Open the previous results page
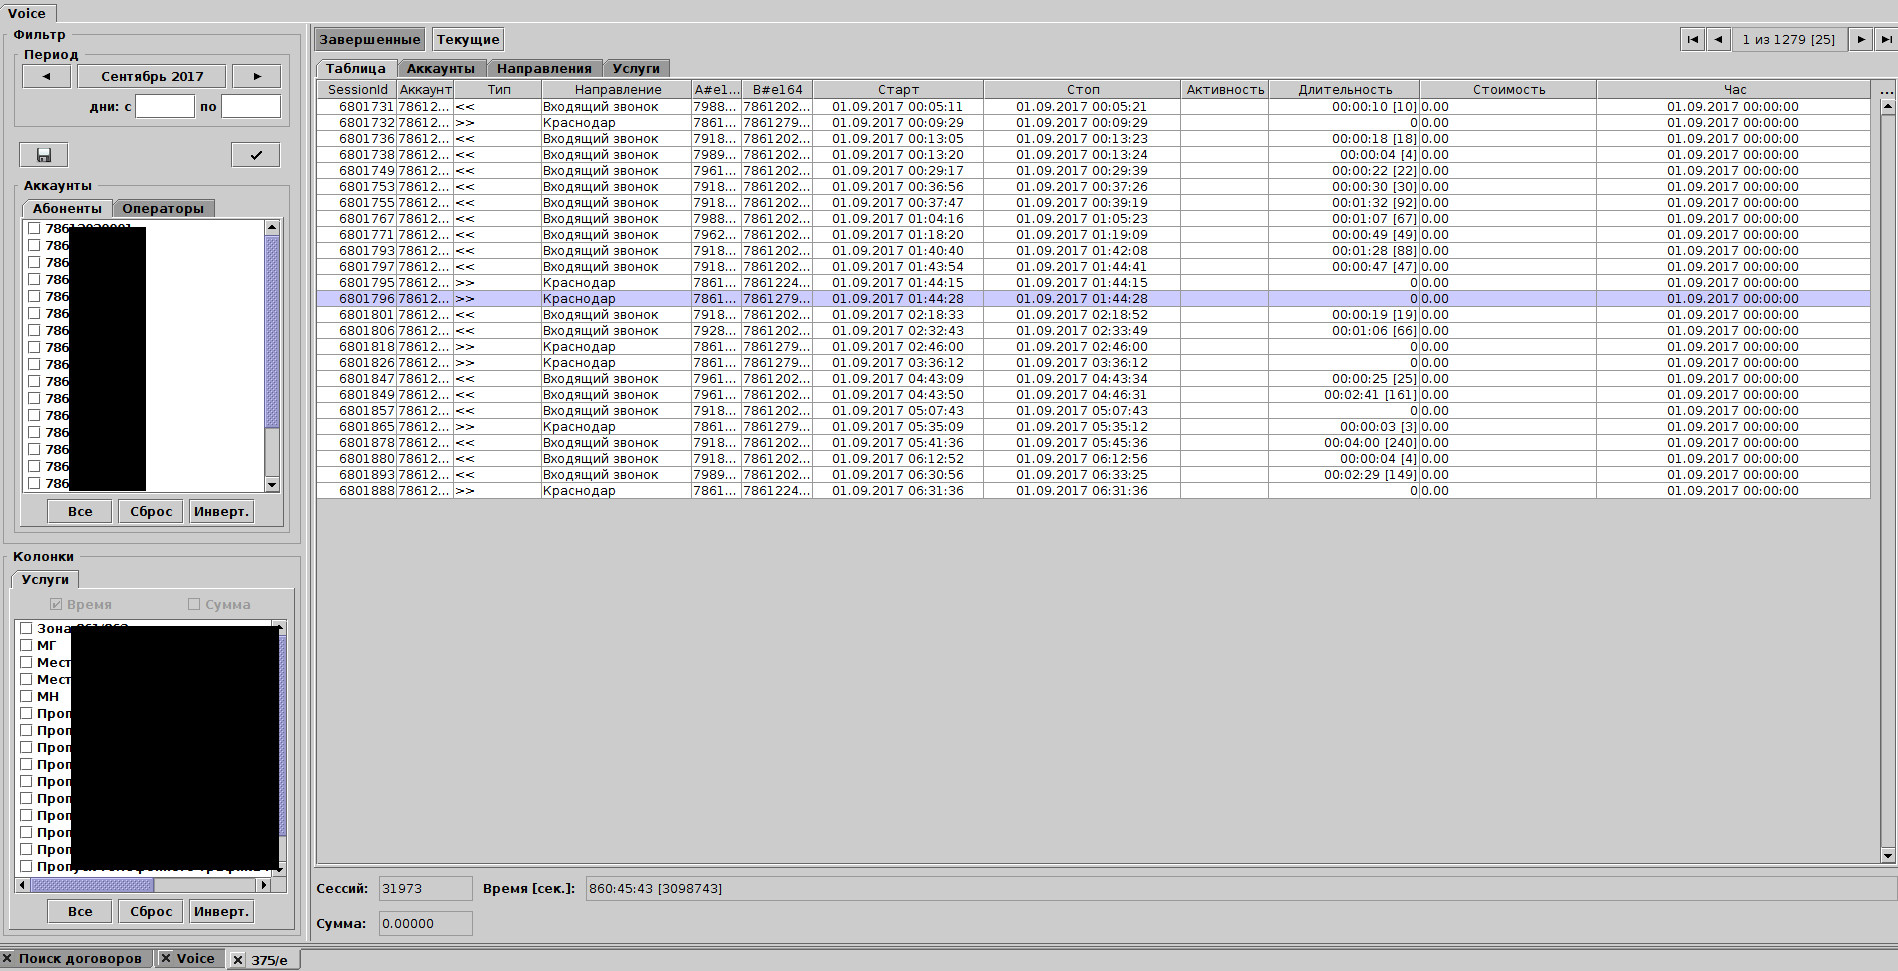This screenshot has height=971, width=1898. (x=1717, y=39)
